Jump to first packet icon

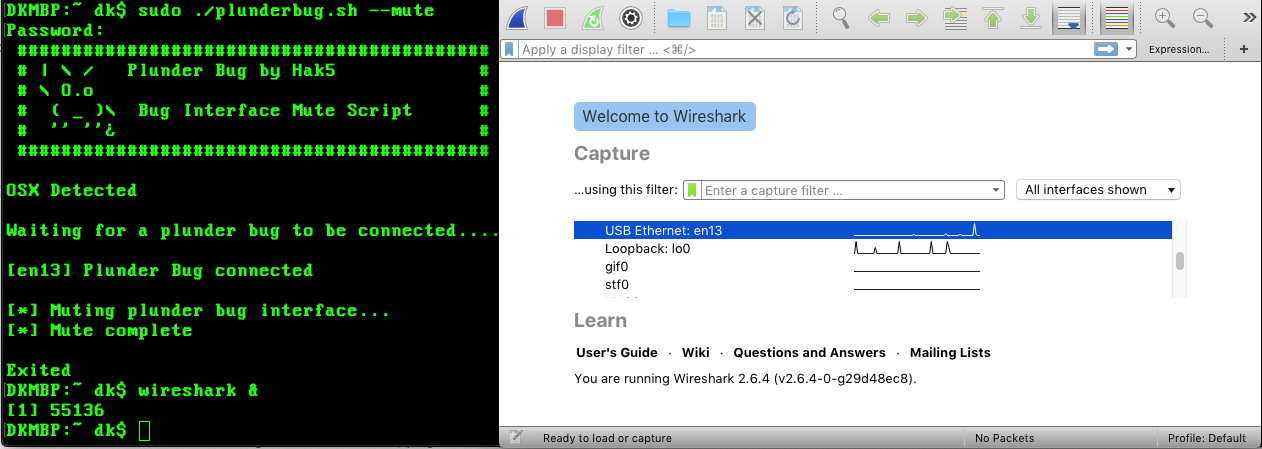(x=992, y=18)
